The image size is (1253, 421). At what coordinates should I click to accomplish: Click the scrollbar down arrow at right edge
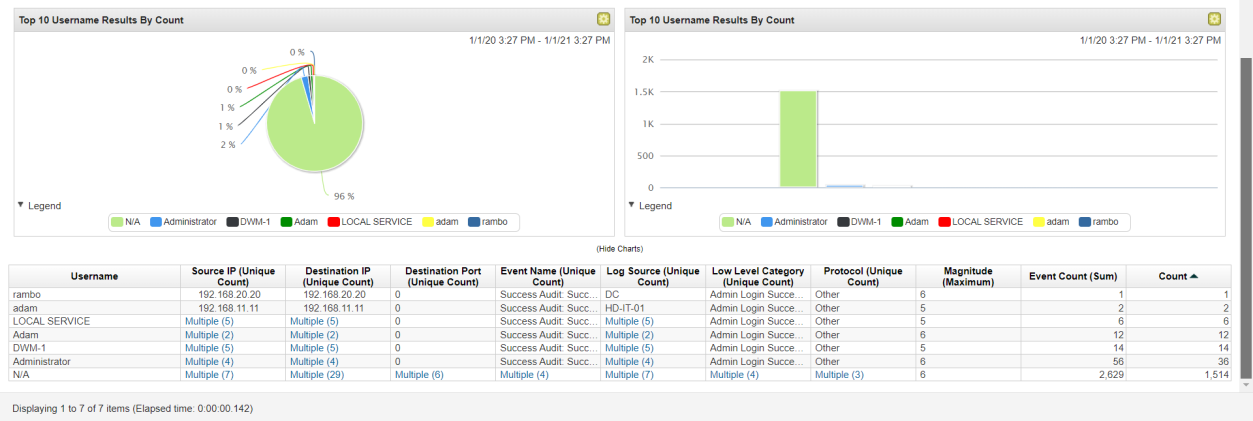1245,385
